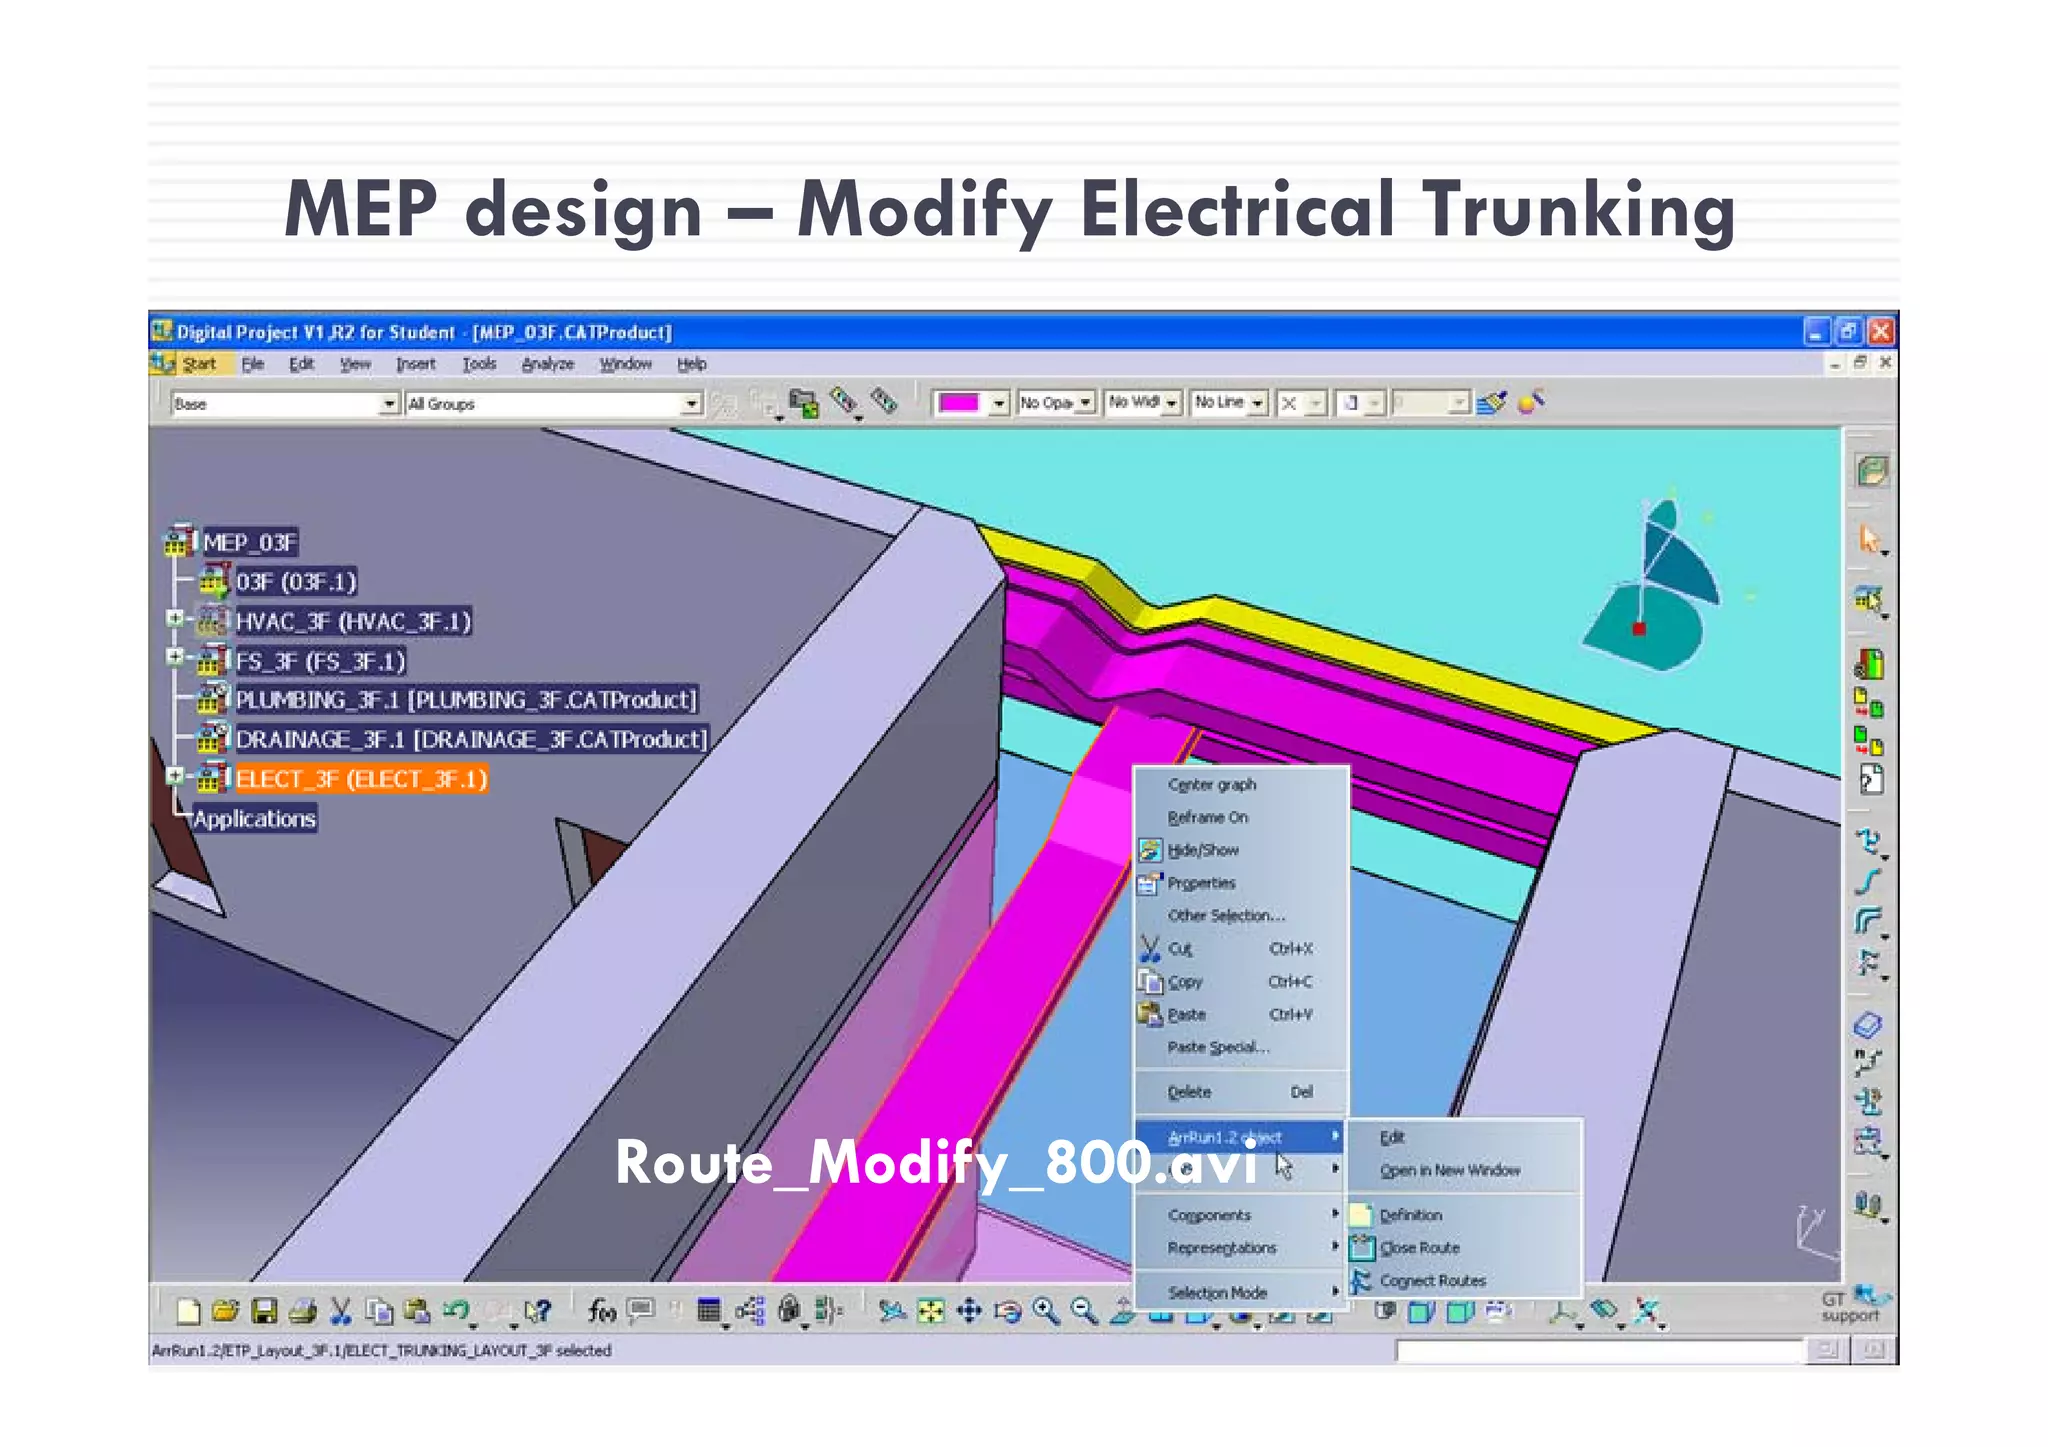Click the Undo arrow icon
Image resolution: width=2048 pixels, height=1447 pixels.
(455, 1311)
